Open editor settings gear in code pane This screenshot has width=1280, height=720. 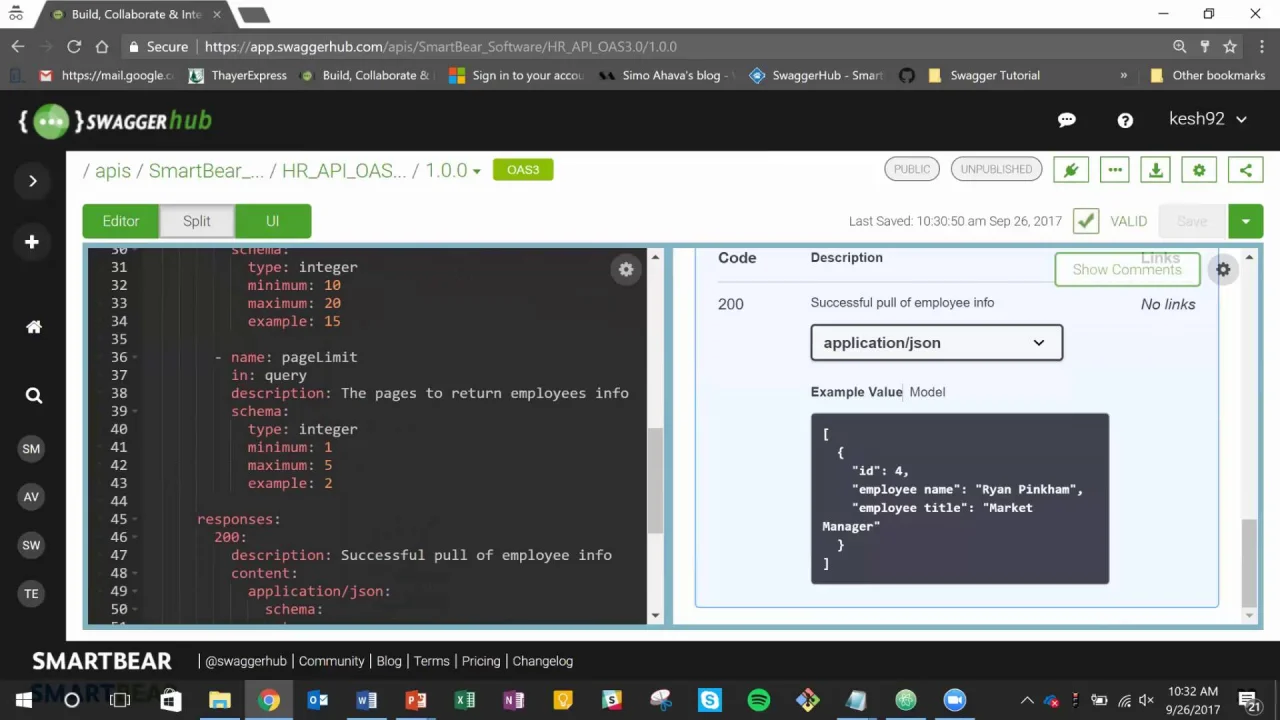[626, 269]
